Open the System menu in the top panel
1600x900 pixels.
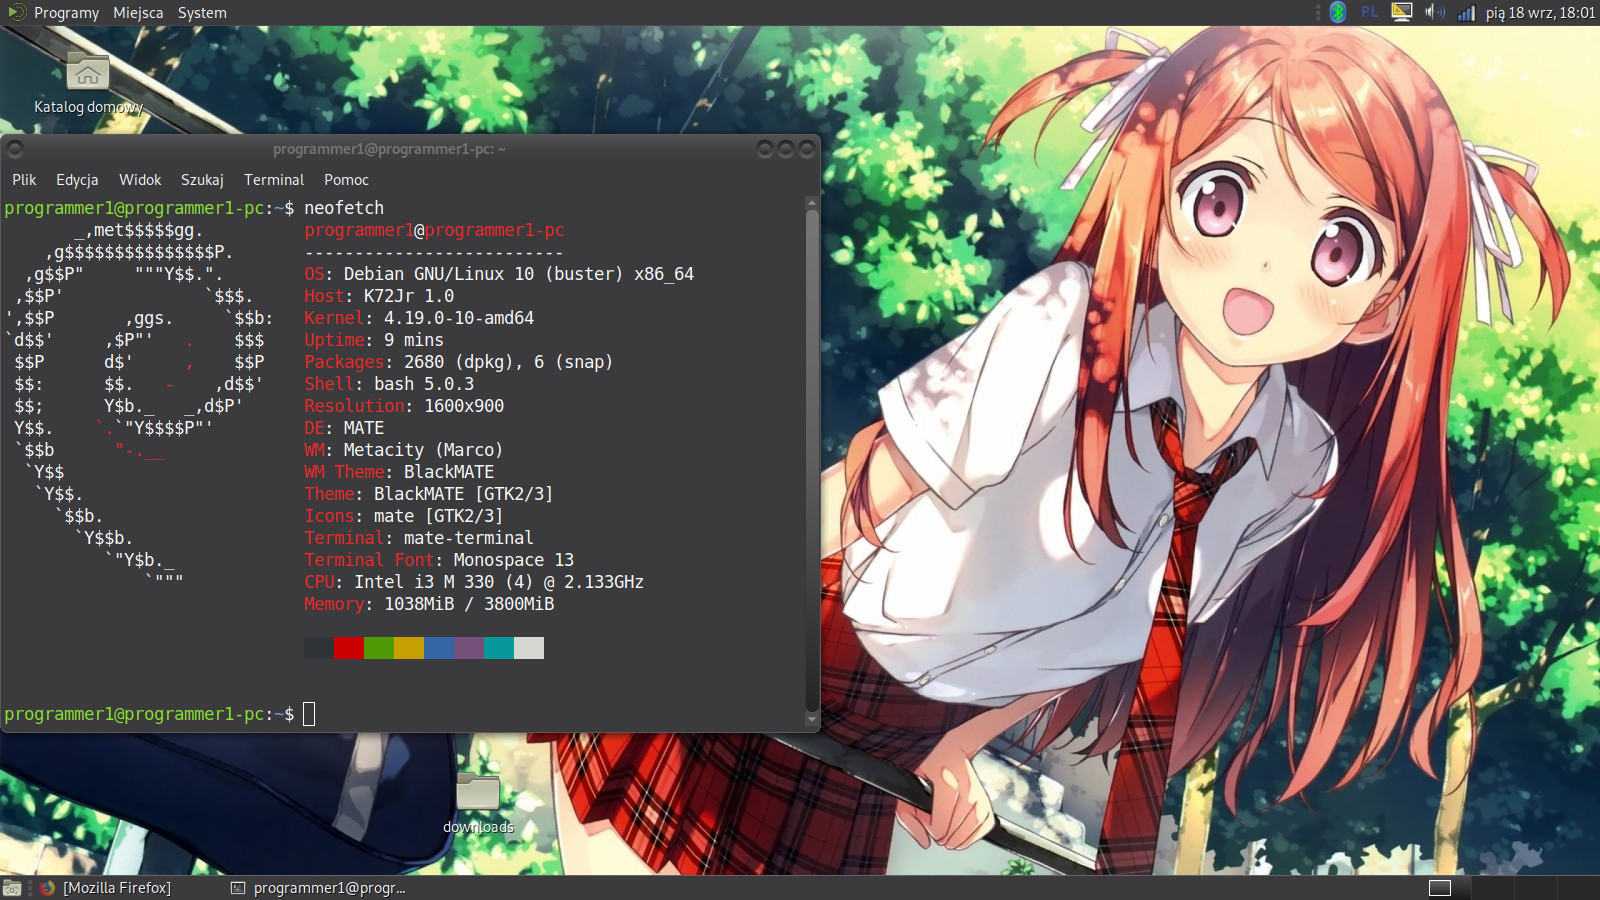click(202, 13)
